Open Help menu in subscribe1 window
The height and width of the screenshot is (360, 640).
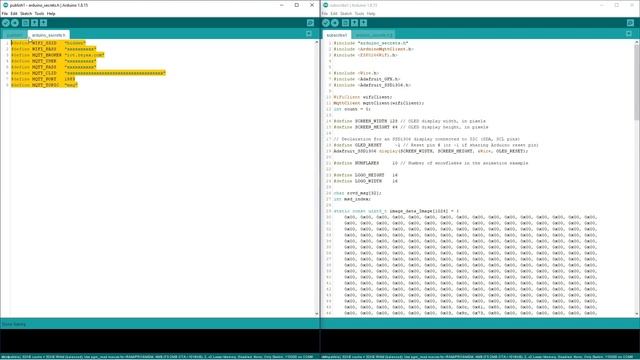[x=371, y=13]
